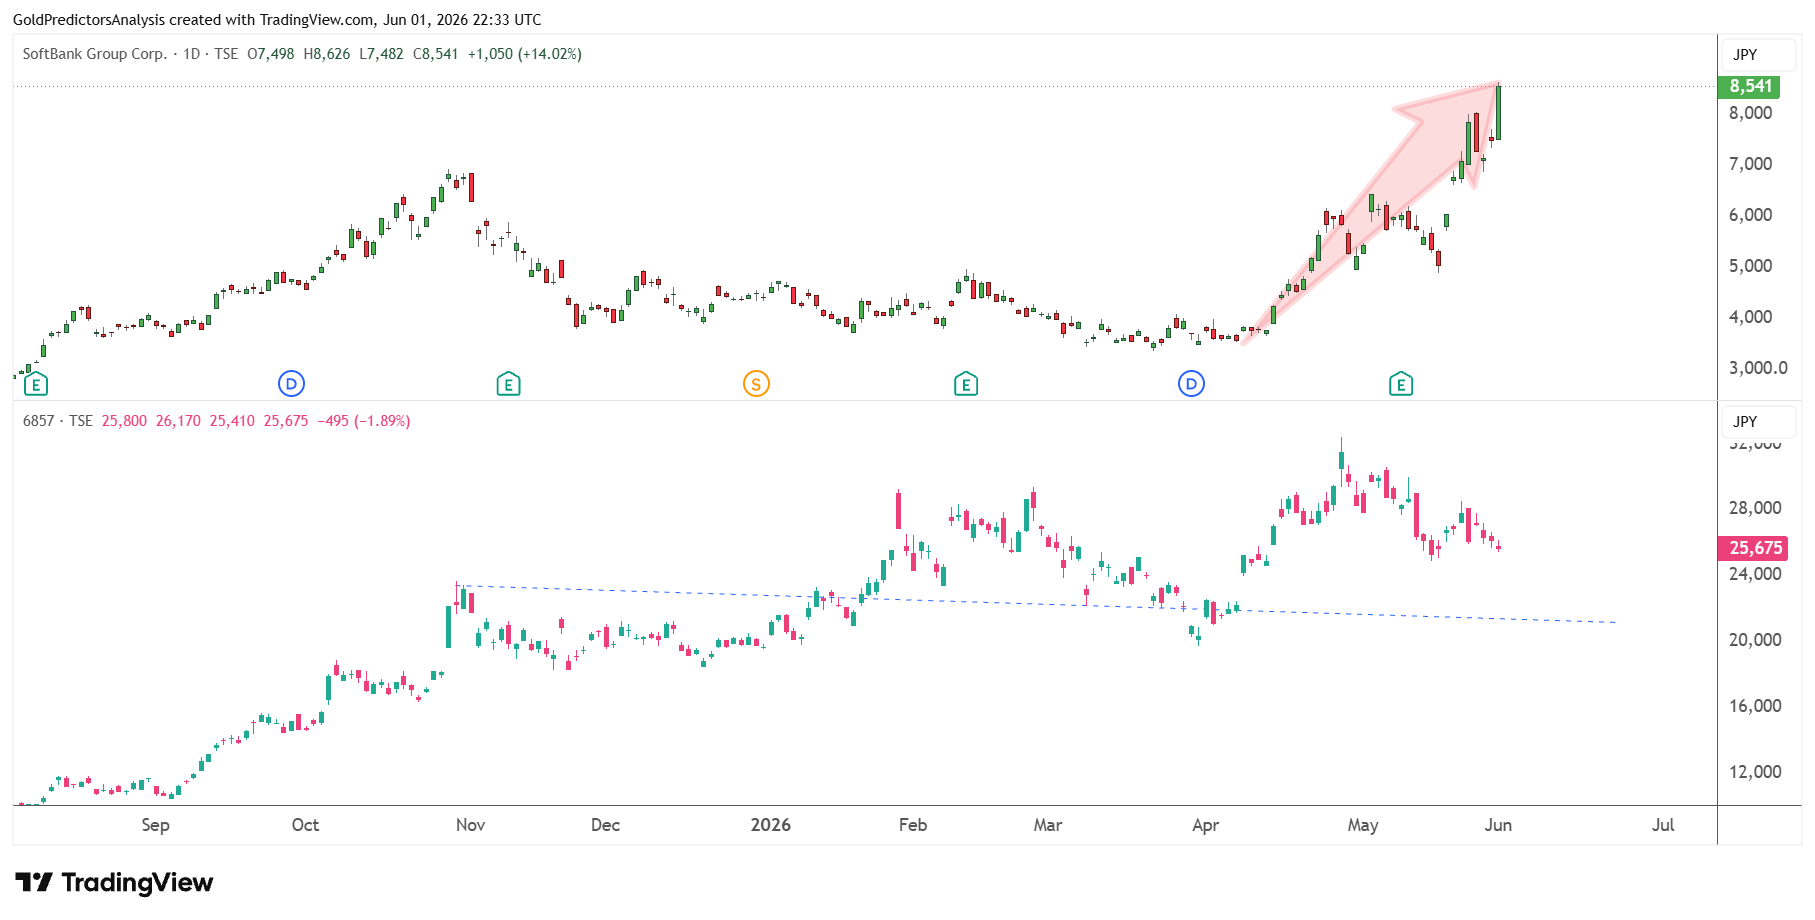Image resolution: width=1815 pixels, height=920 pixels.
Task: Click the change value −495 (−1.89%)
Action: coord(364,421)
